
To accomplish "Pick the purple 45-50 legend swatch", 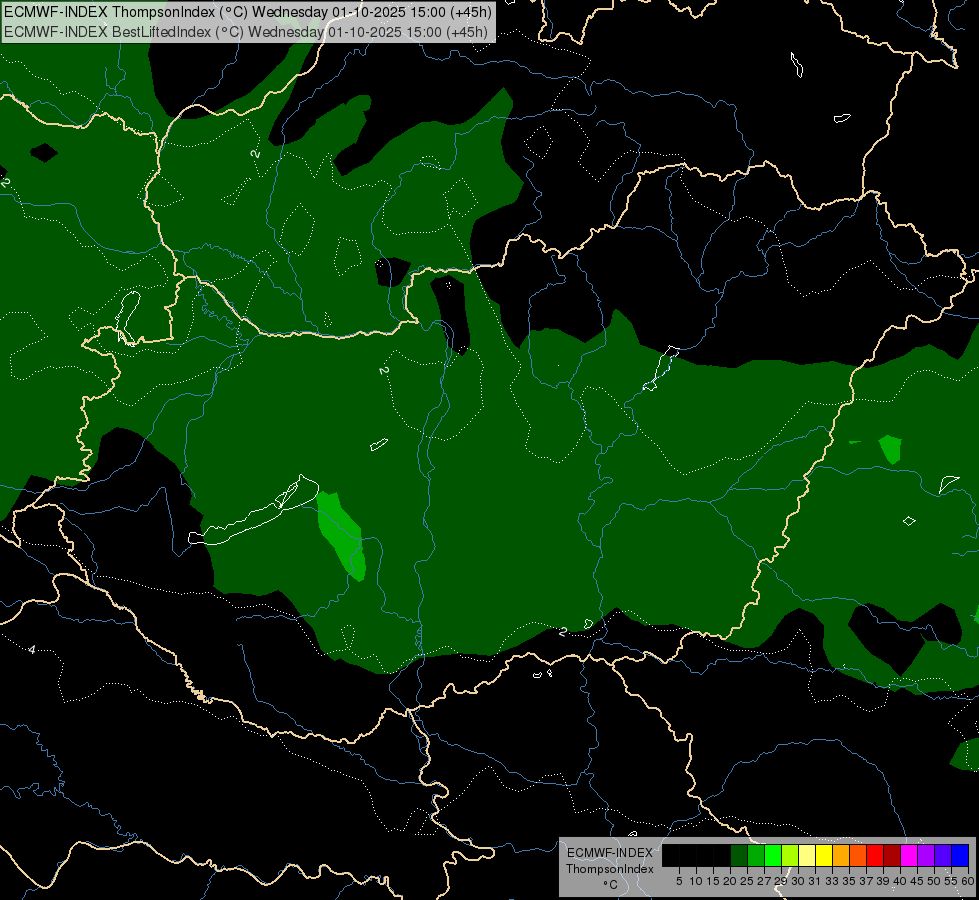I will pos(926,855).
